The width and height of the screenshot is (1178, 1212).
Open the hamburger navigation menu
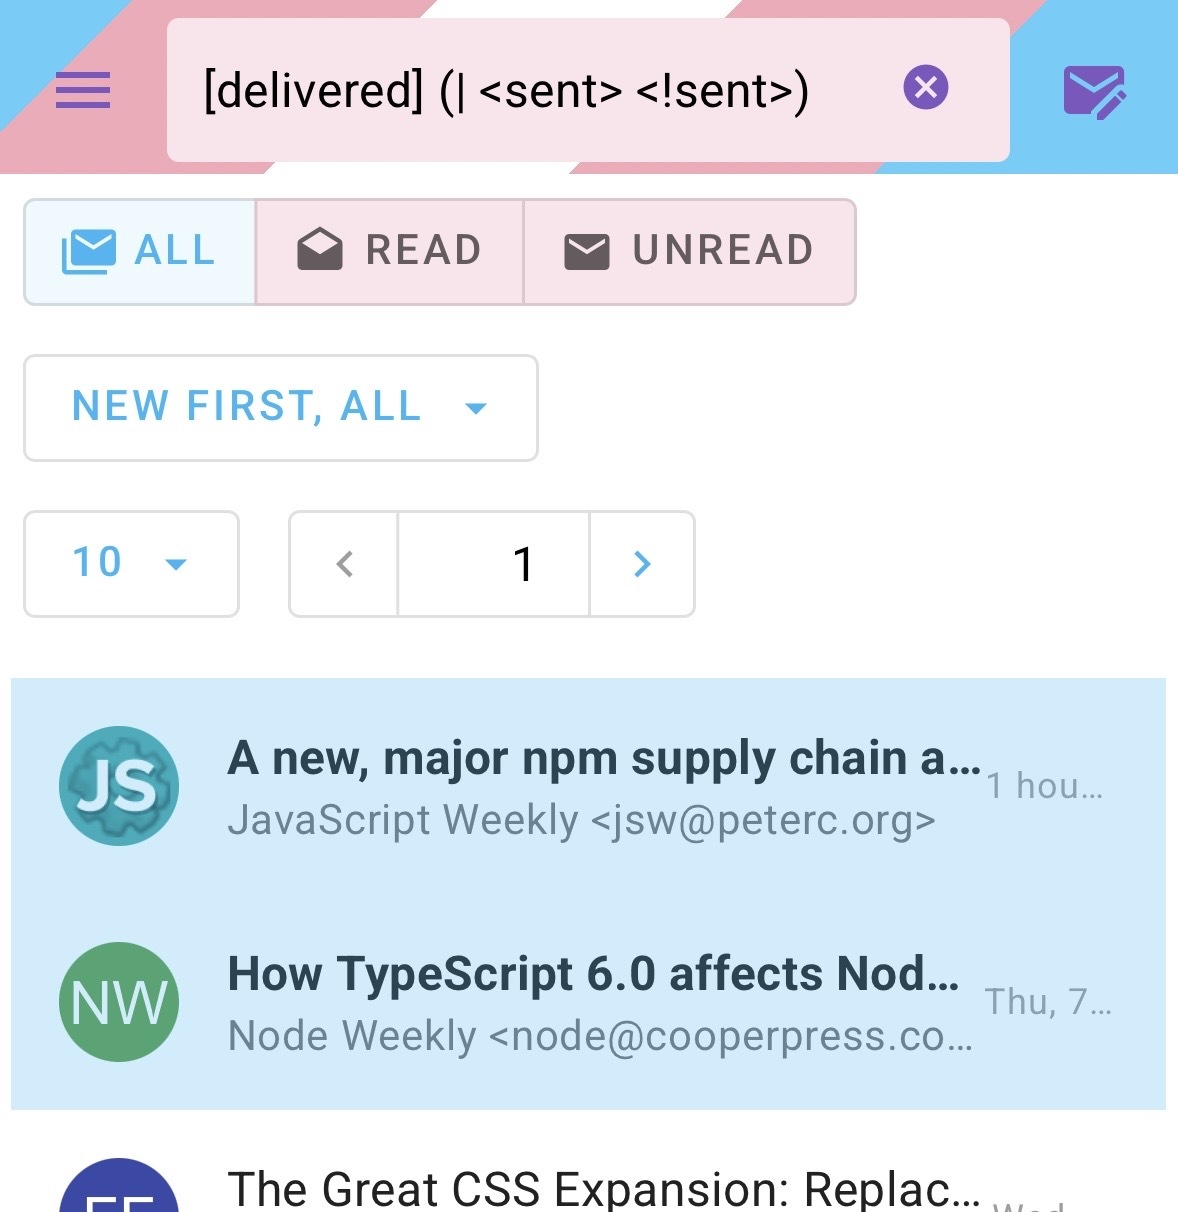click(x=83, y=91)
